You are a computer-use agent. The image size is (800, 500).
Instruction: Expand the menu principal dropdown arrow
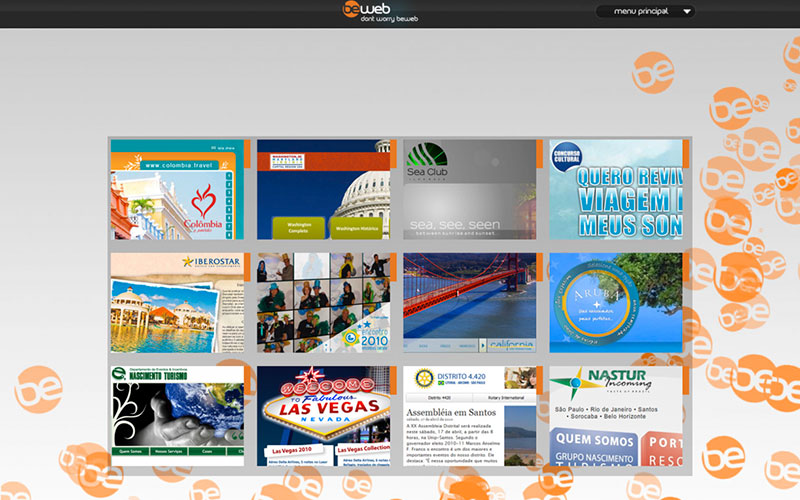[687, 11]
